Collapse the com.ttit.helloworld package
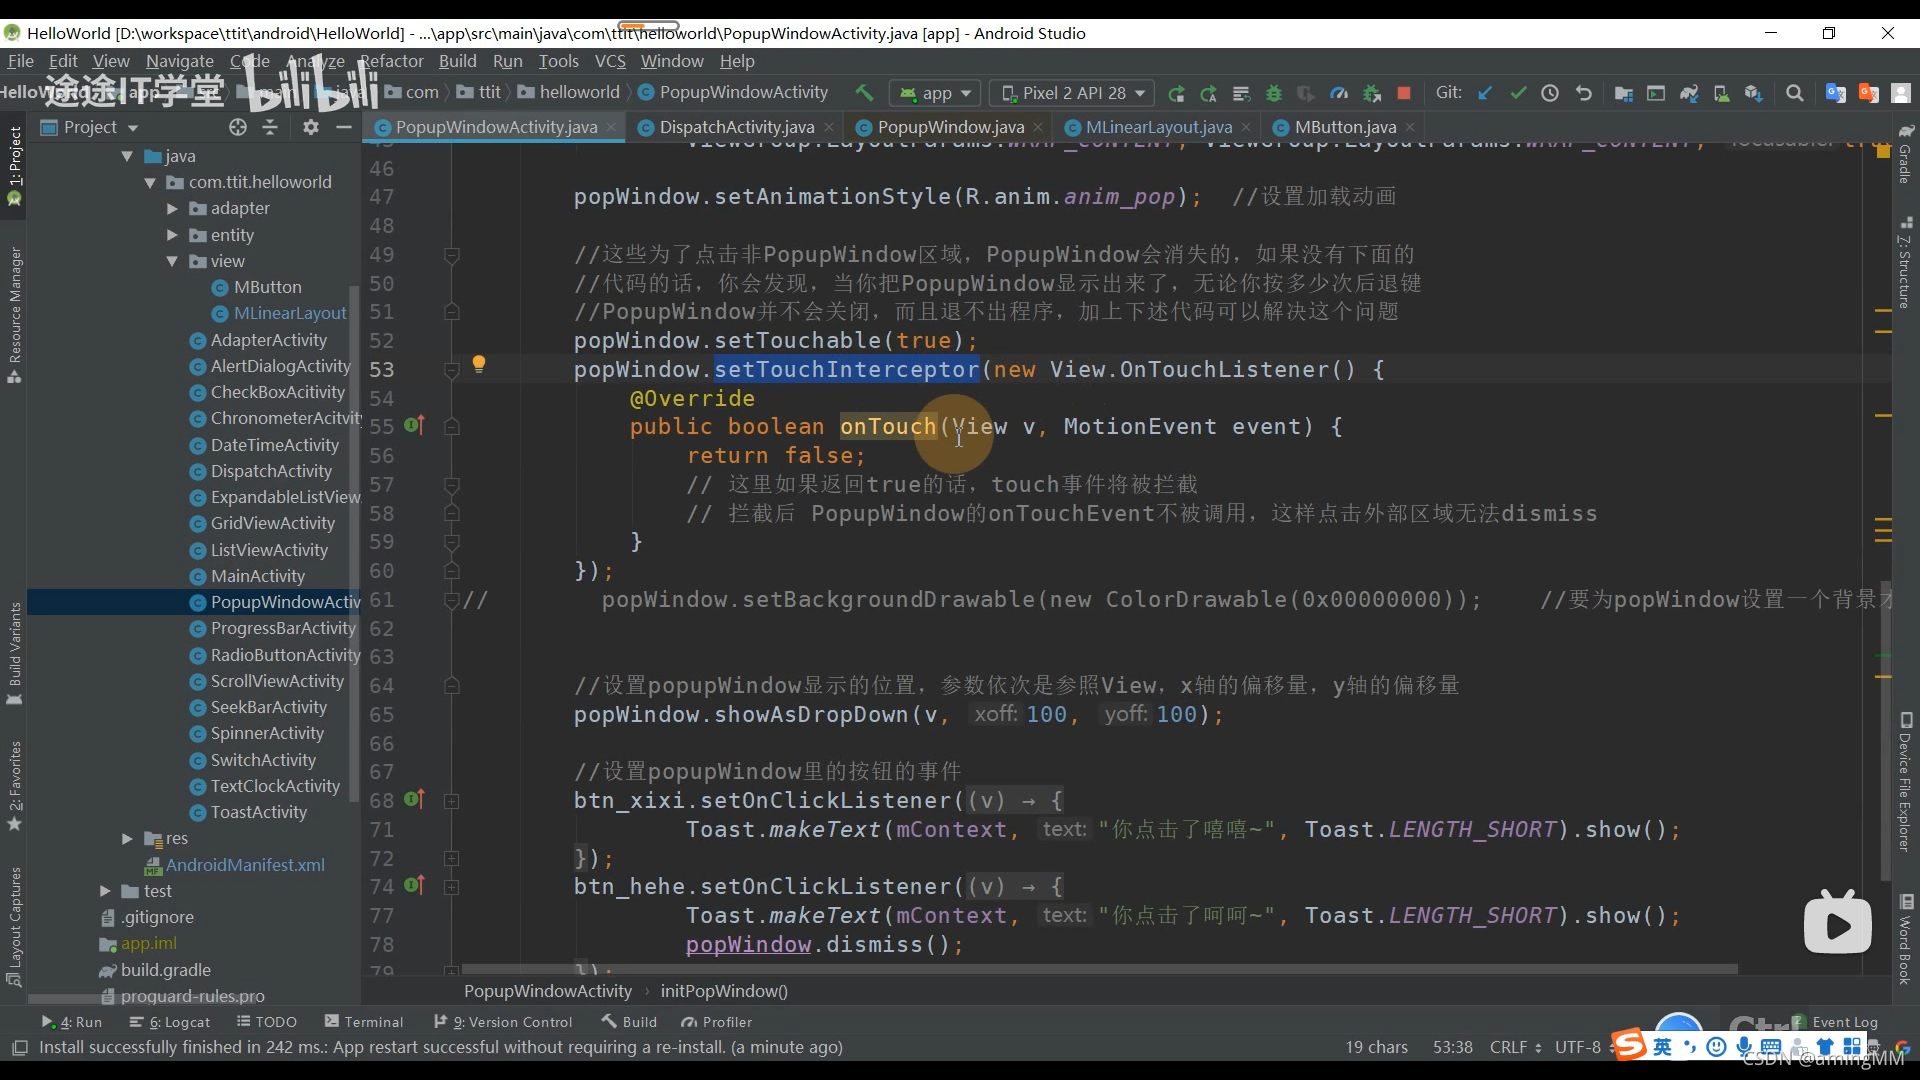This screenshot has width=1920, height=1080. [150, 182]
